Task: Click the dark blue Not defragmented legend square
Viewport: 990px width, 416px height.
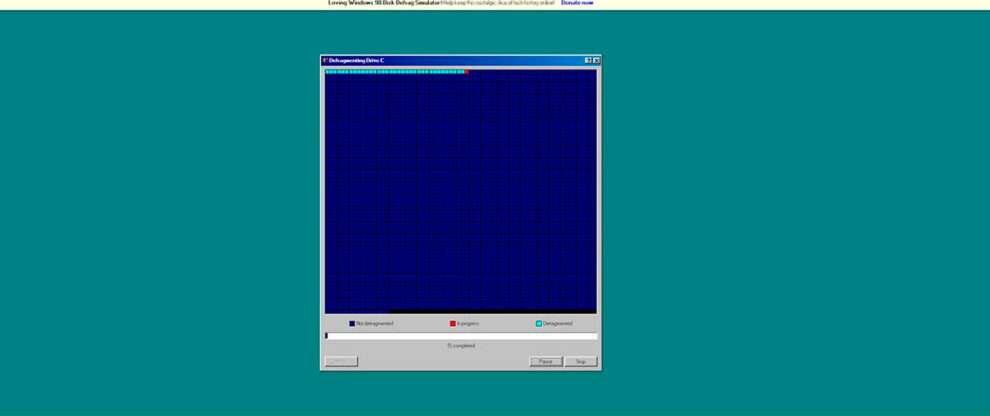Action: [352, 324]
